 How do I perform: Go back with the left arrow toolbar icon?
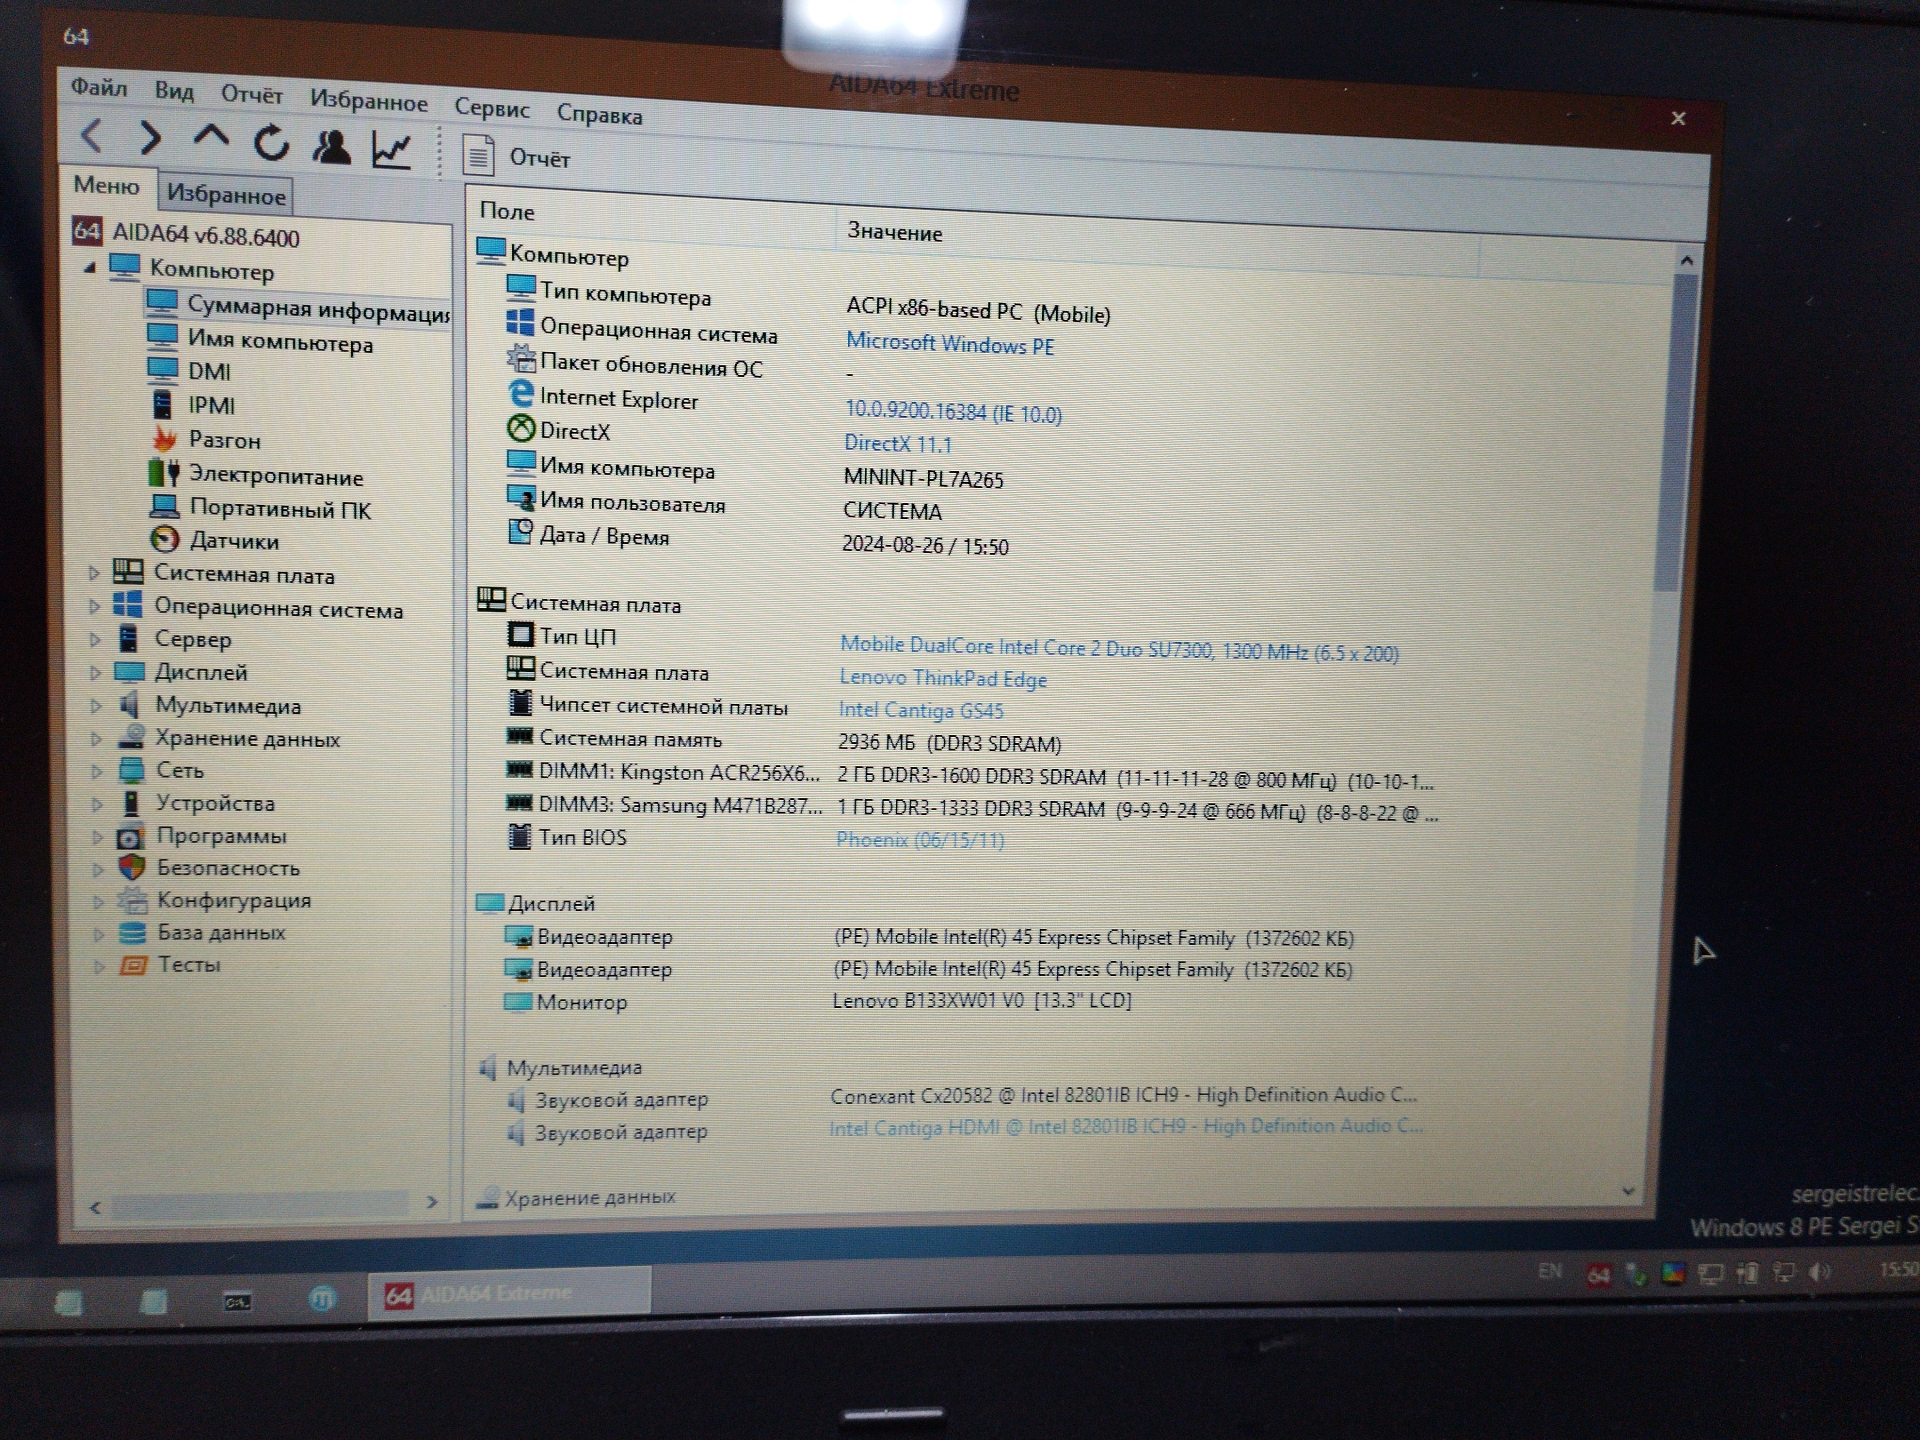coord(92,135)
